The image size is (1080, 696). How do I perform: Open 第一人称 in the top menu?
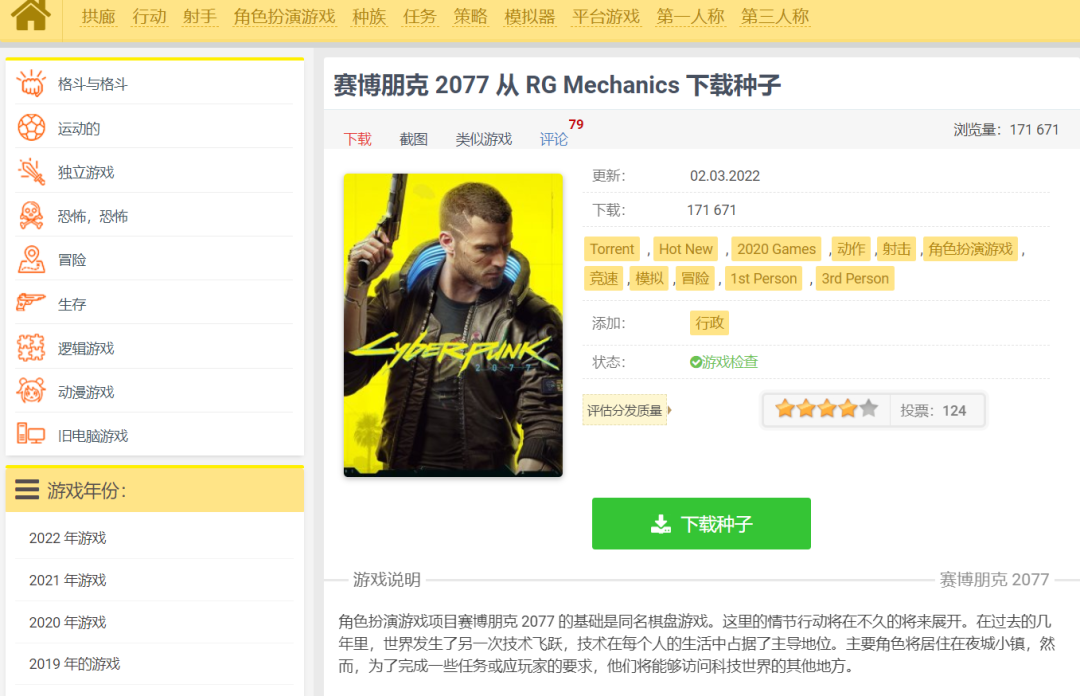point(690,17)
